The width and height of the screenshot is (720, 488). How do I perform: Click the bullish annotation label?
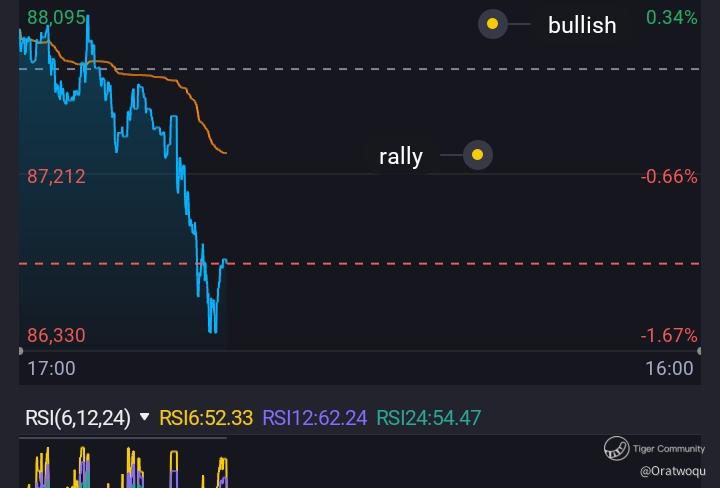tap(582, 25)
